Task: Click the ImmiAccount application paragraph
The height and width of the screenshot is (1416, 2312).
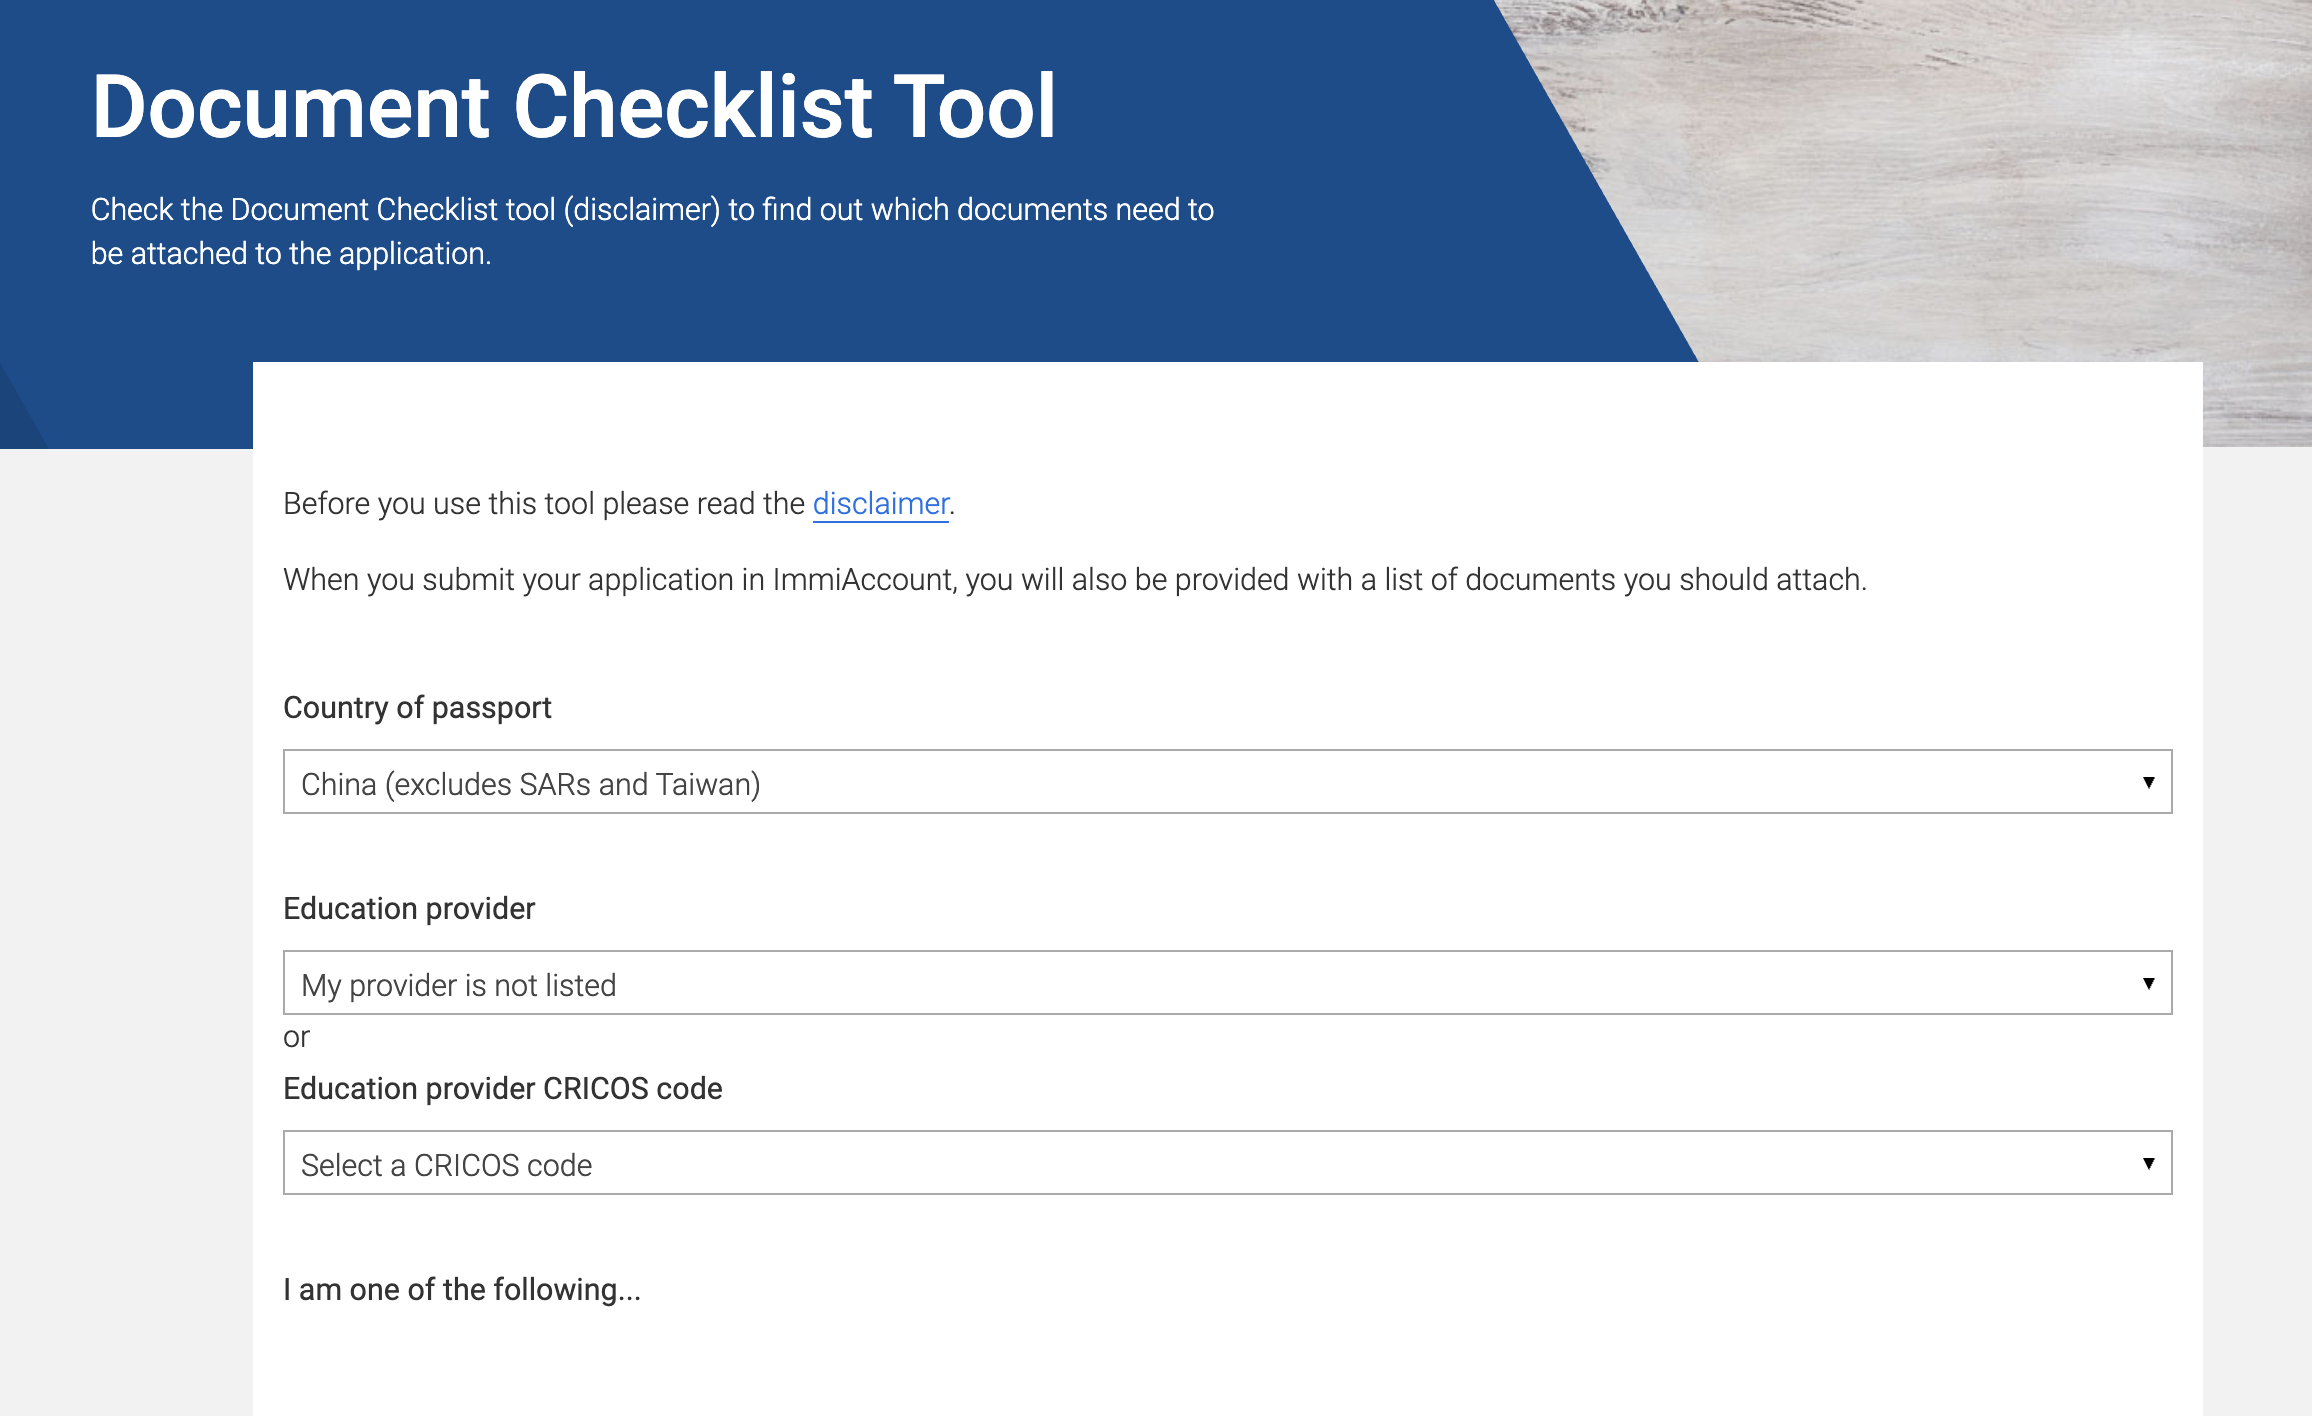Action: [1074, 580]
